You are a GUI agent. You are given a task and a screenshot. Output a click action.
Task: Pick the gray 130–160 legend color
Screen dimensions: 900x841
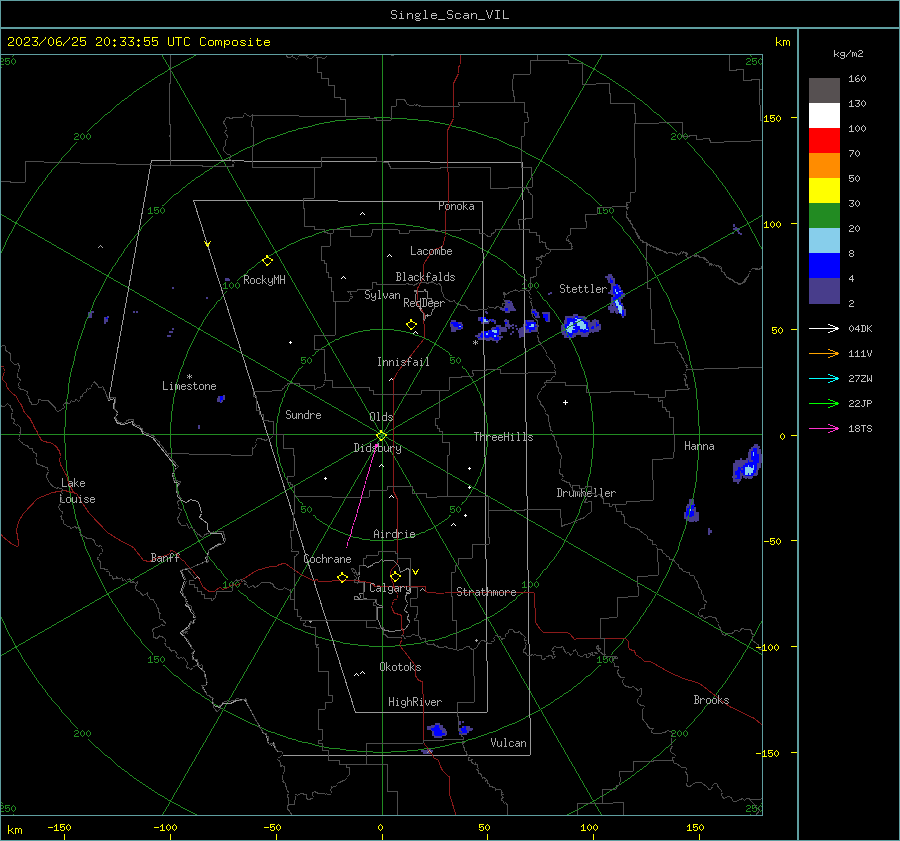point(824,91)
